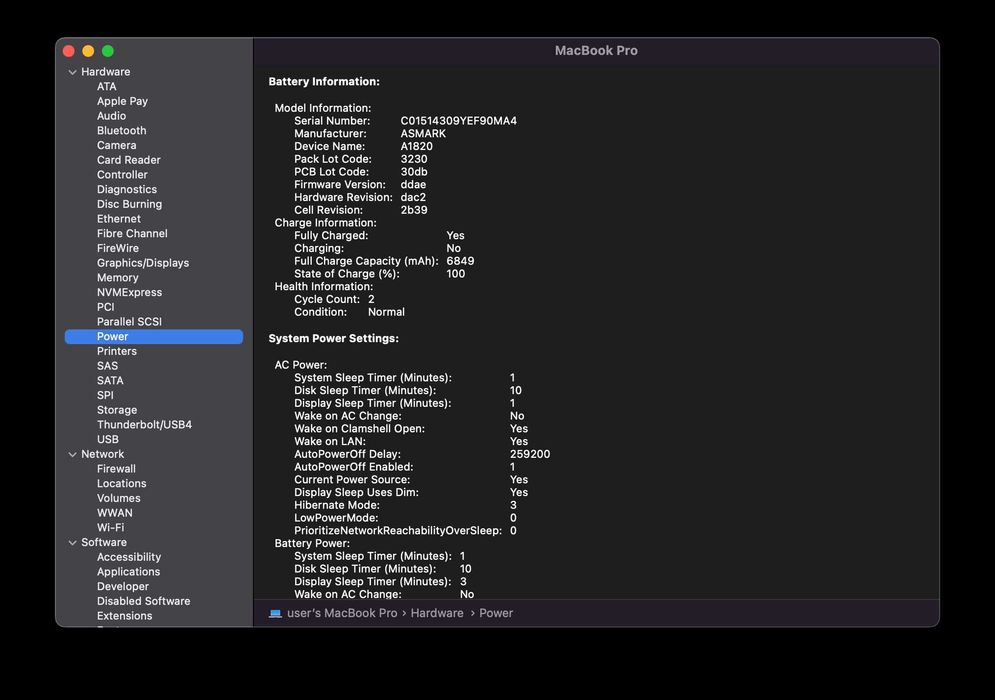Viewport: 995px width, 700px height.
Task: Close the MacBook Pro window
Action: pos(69,51)
